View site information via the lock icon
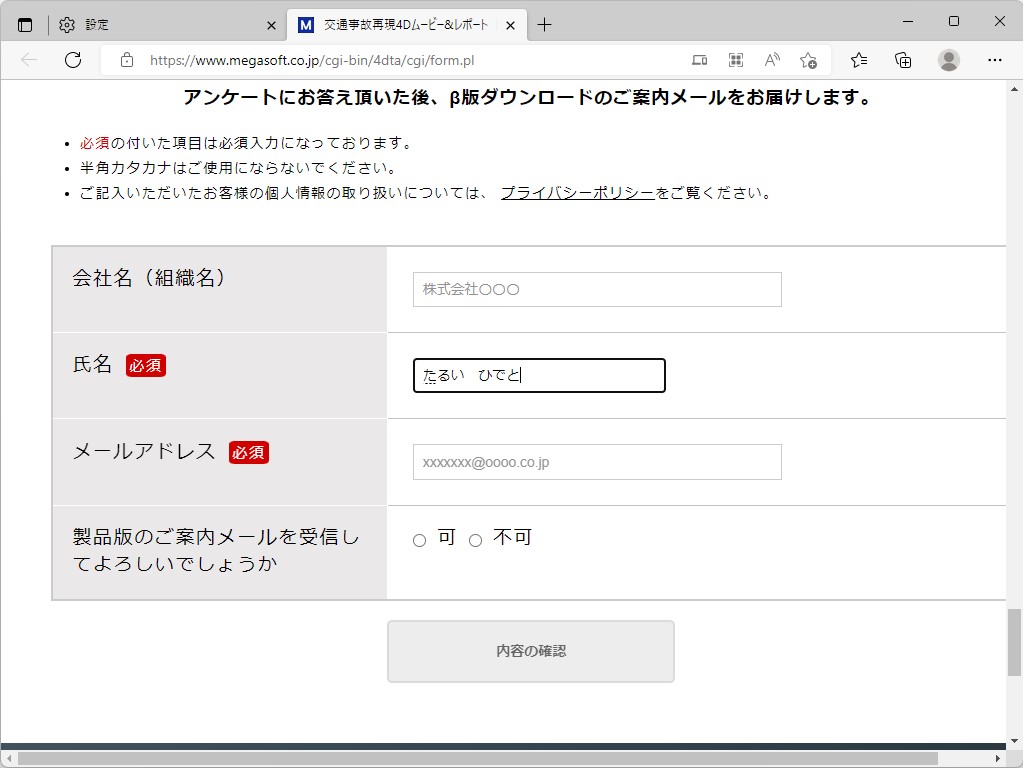The width and height of the screenshot is (1023, 768). point(125,59)
